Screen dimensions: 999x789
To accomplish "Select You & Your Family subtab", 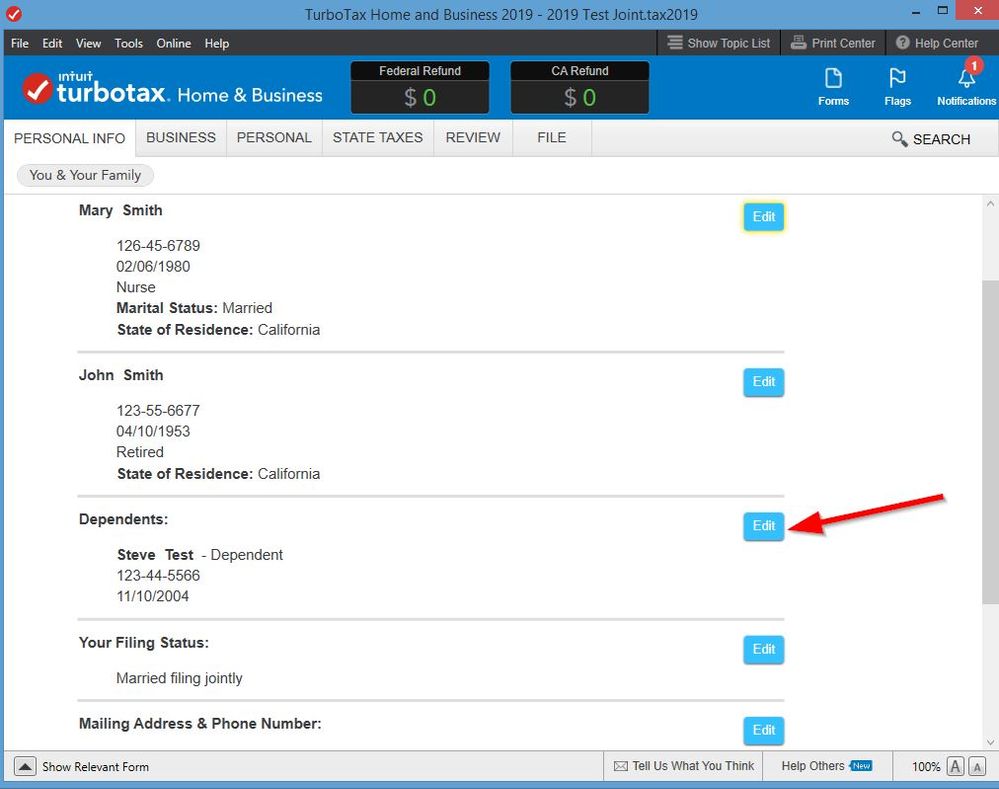I will [85, 175].
